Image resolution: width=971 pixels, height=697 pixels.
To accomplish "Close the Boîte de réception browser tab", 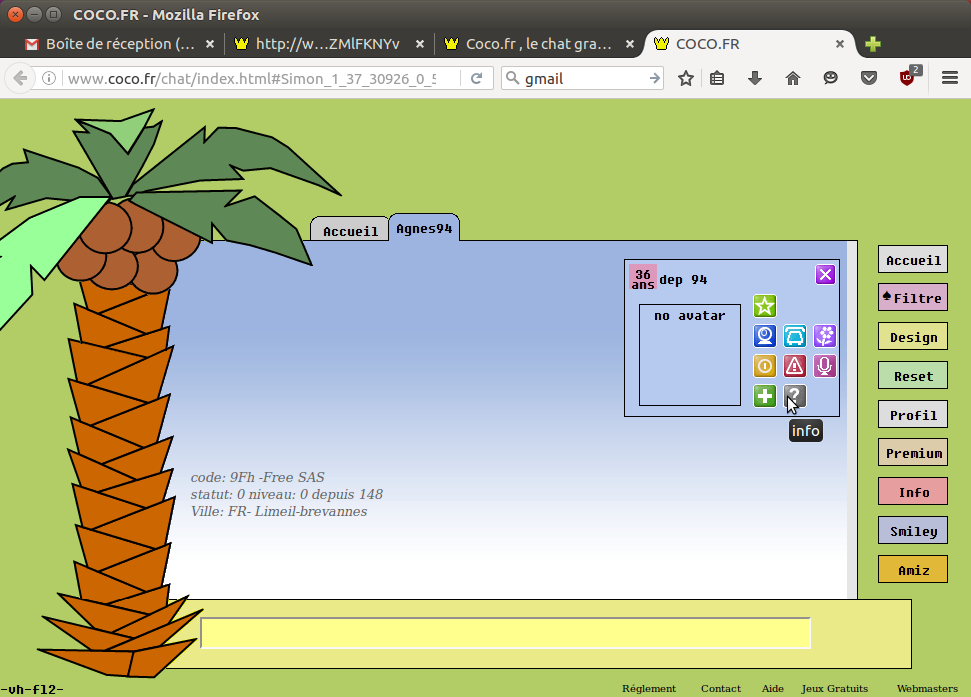I will [x=210, y=44].
